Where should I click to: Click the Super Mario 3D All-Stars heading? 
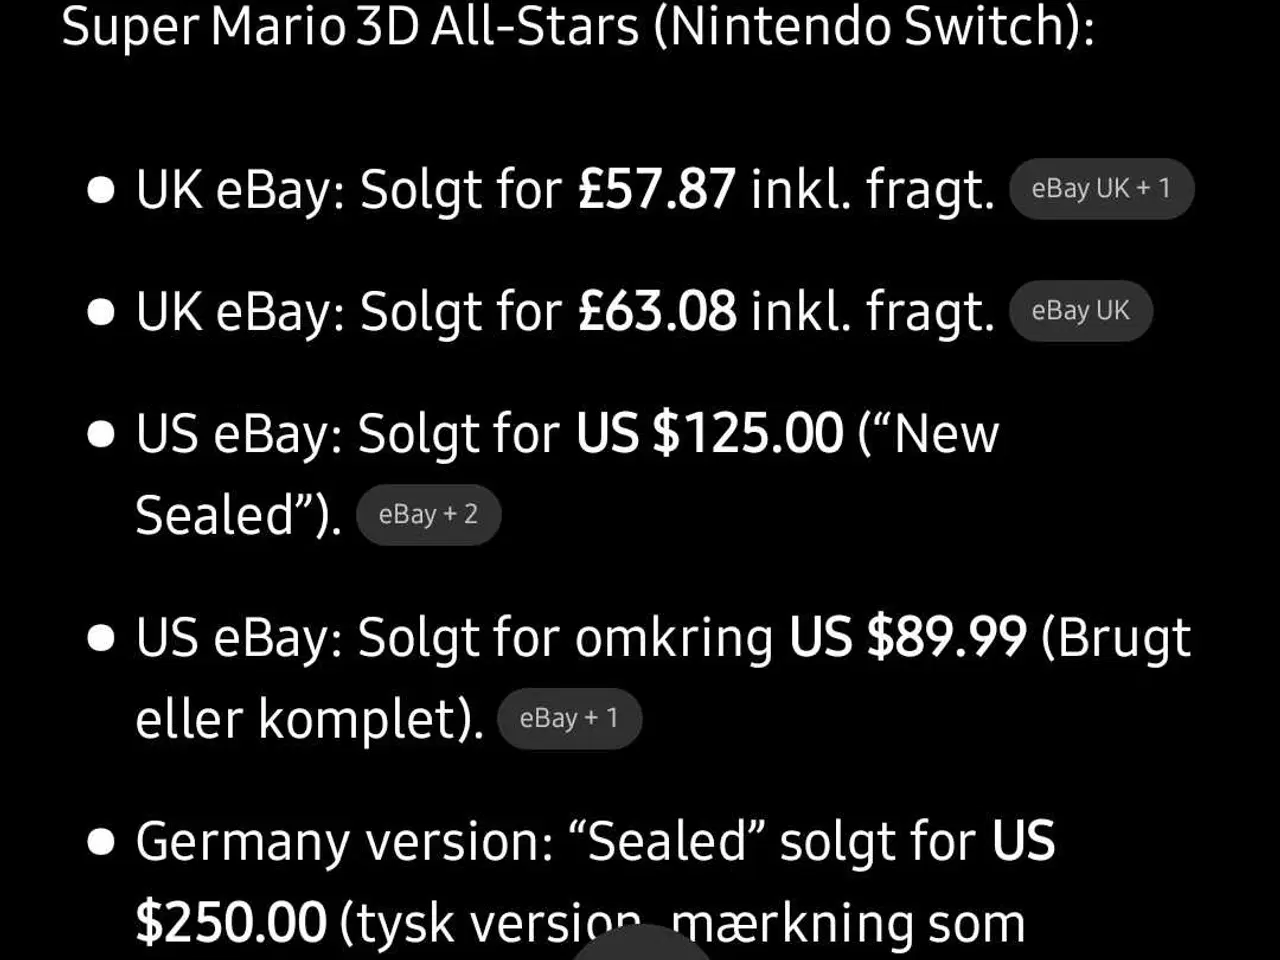click(577, 26)
